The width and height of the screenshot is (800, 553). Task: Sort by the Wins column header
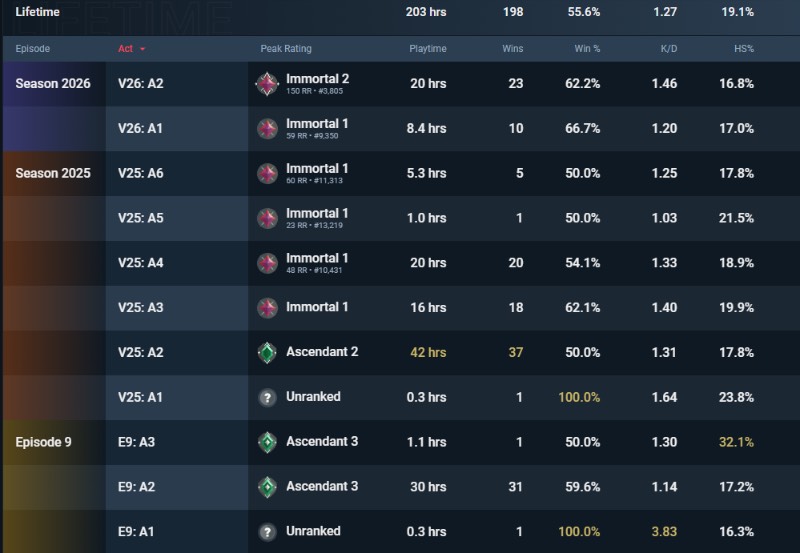pyautogui.click(x=512, y=48)
